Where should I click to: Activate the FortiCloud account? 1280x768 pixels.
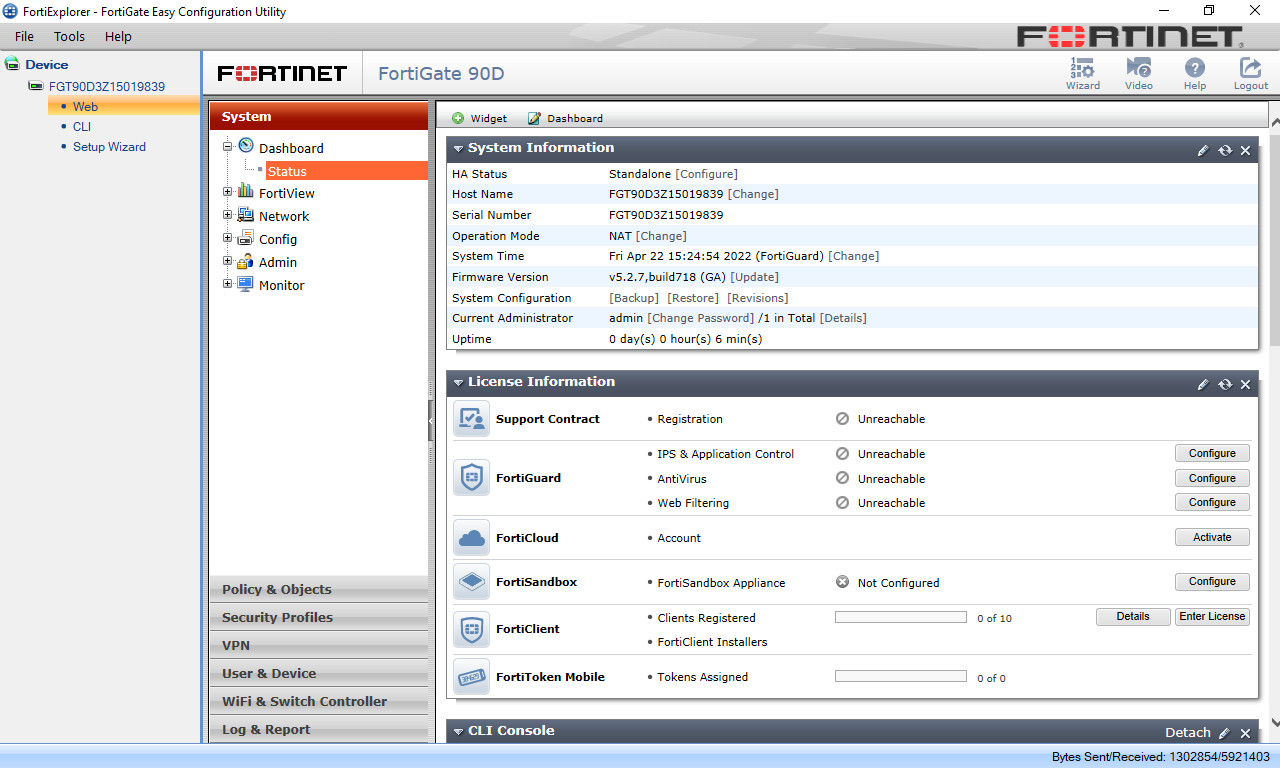coord(1212,537)
